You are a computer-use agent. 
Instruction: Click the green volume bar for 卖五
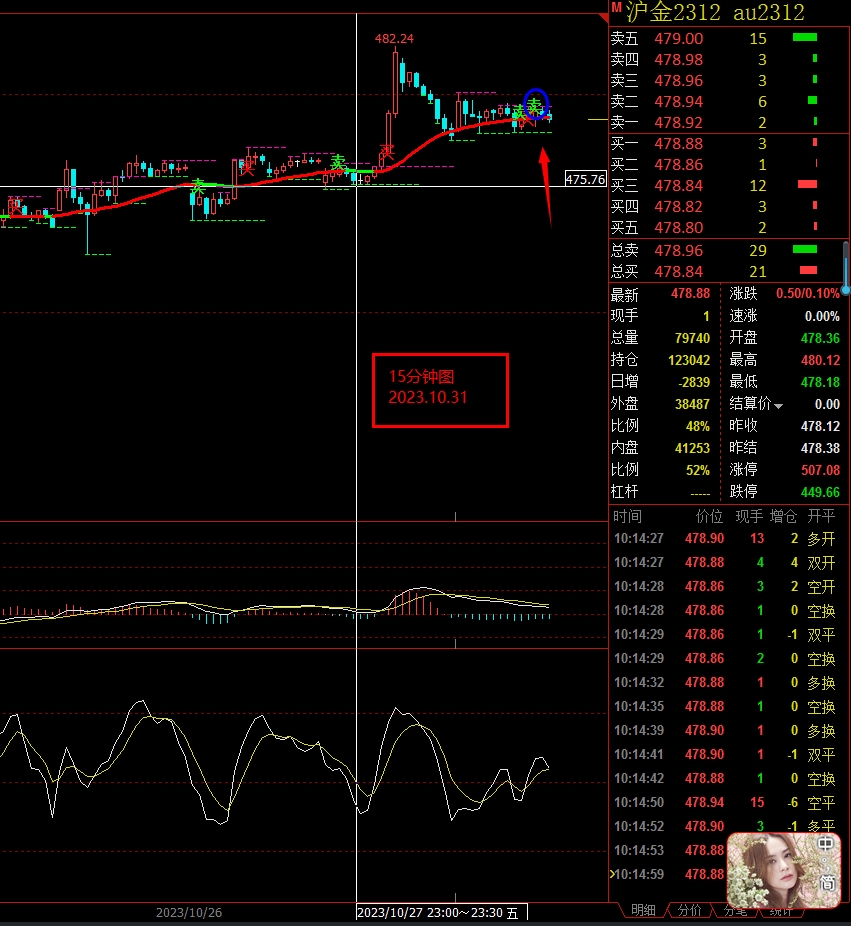pyautogui.click(x=805, y=37)
